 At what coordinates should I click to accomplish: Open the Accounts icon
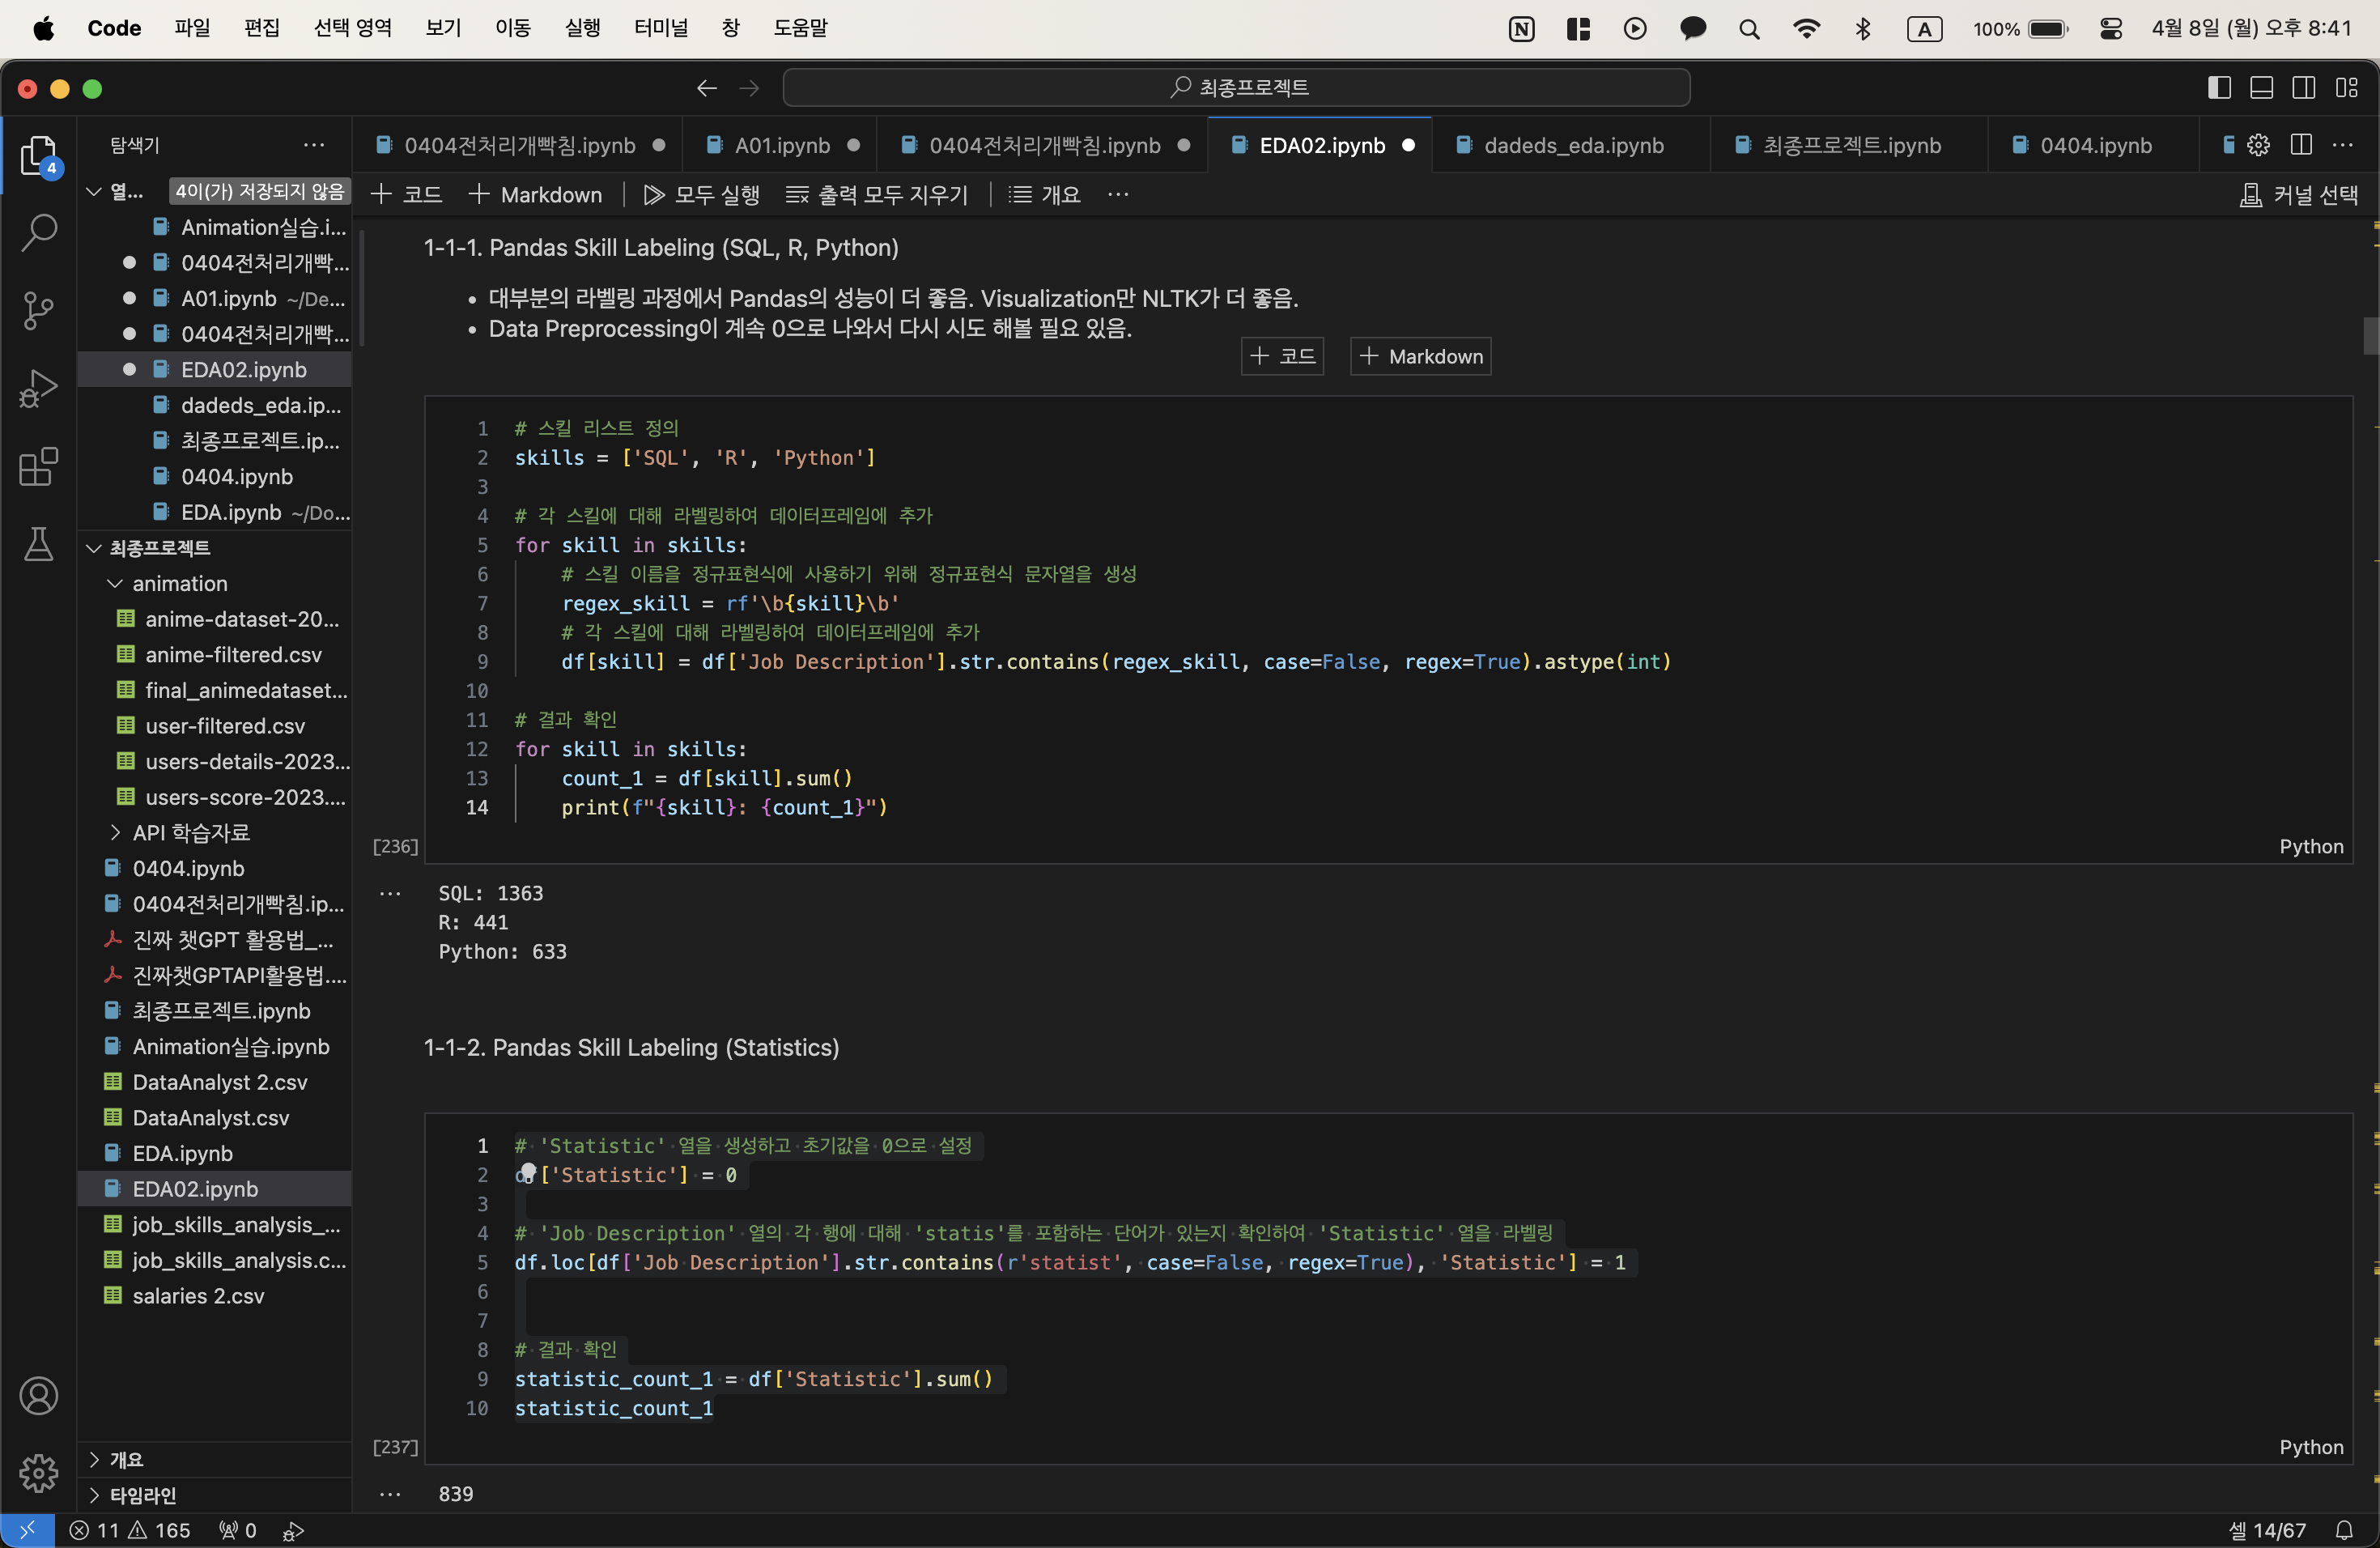pos(38,1395)
